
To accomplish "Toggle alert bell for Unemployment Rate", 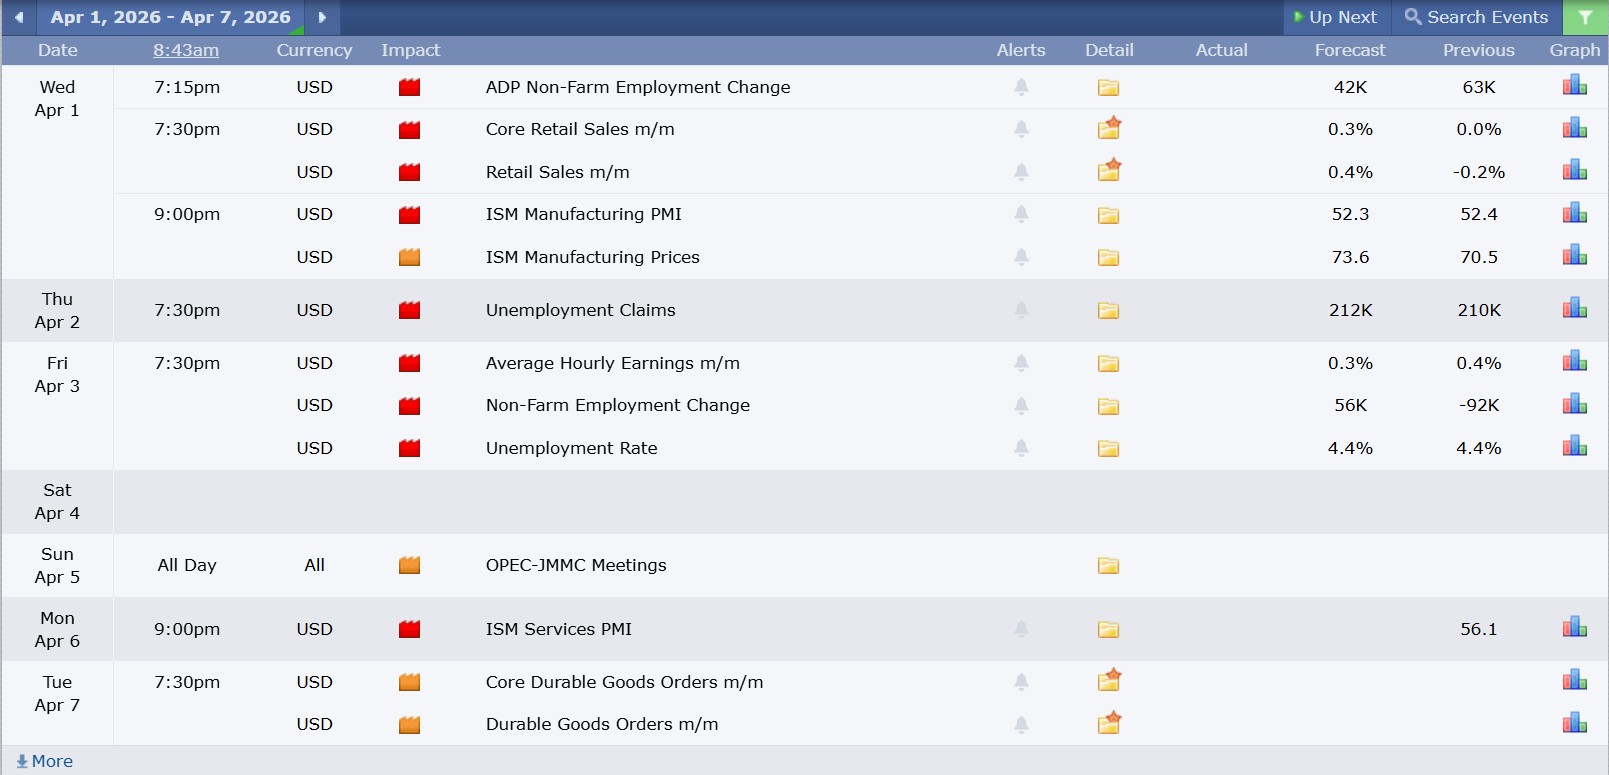I will [1021, 448].
